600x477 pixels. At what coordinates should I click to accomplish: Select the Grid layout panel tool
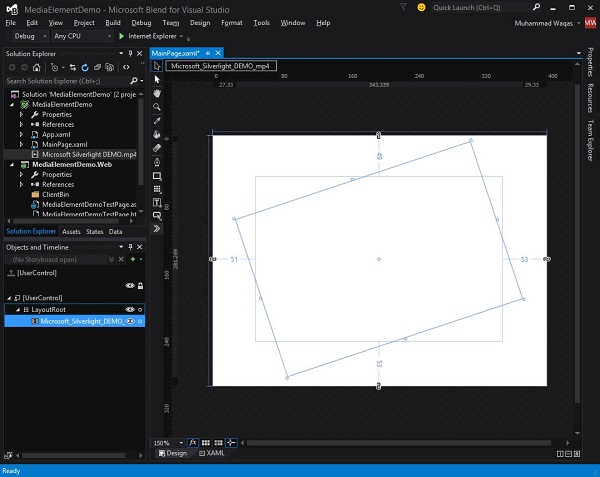click(x=157, y=188)
